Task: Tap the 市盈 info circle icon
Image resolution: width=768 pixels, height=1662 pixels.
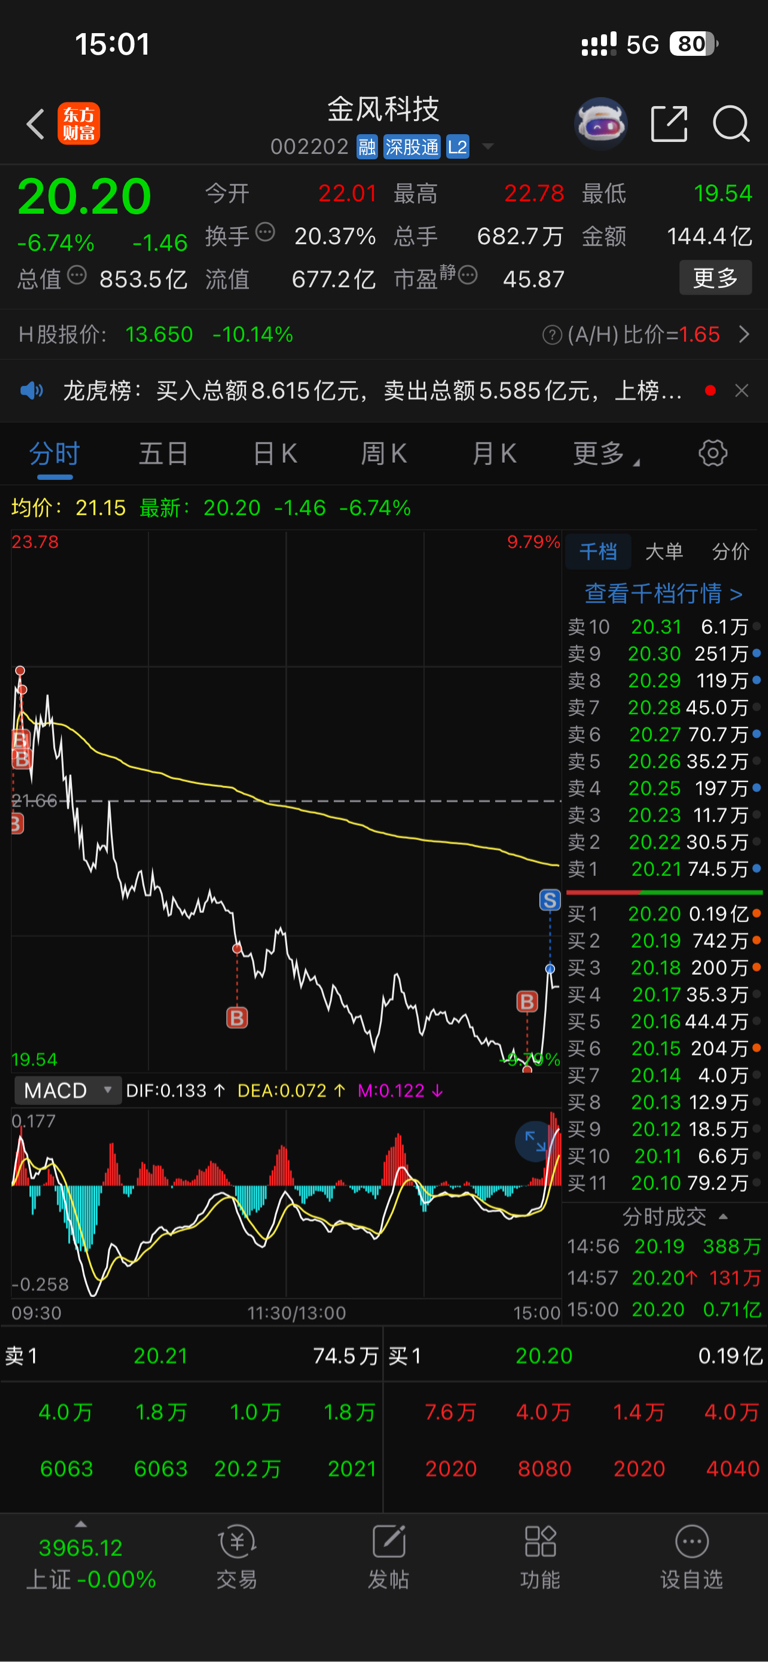Action: tap(467, 275)
